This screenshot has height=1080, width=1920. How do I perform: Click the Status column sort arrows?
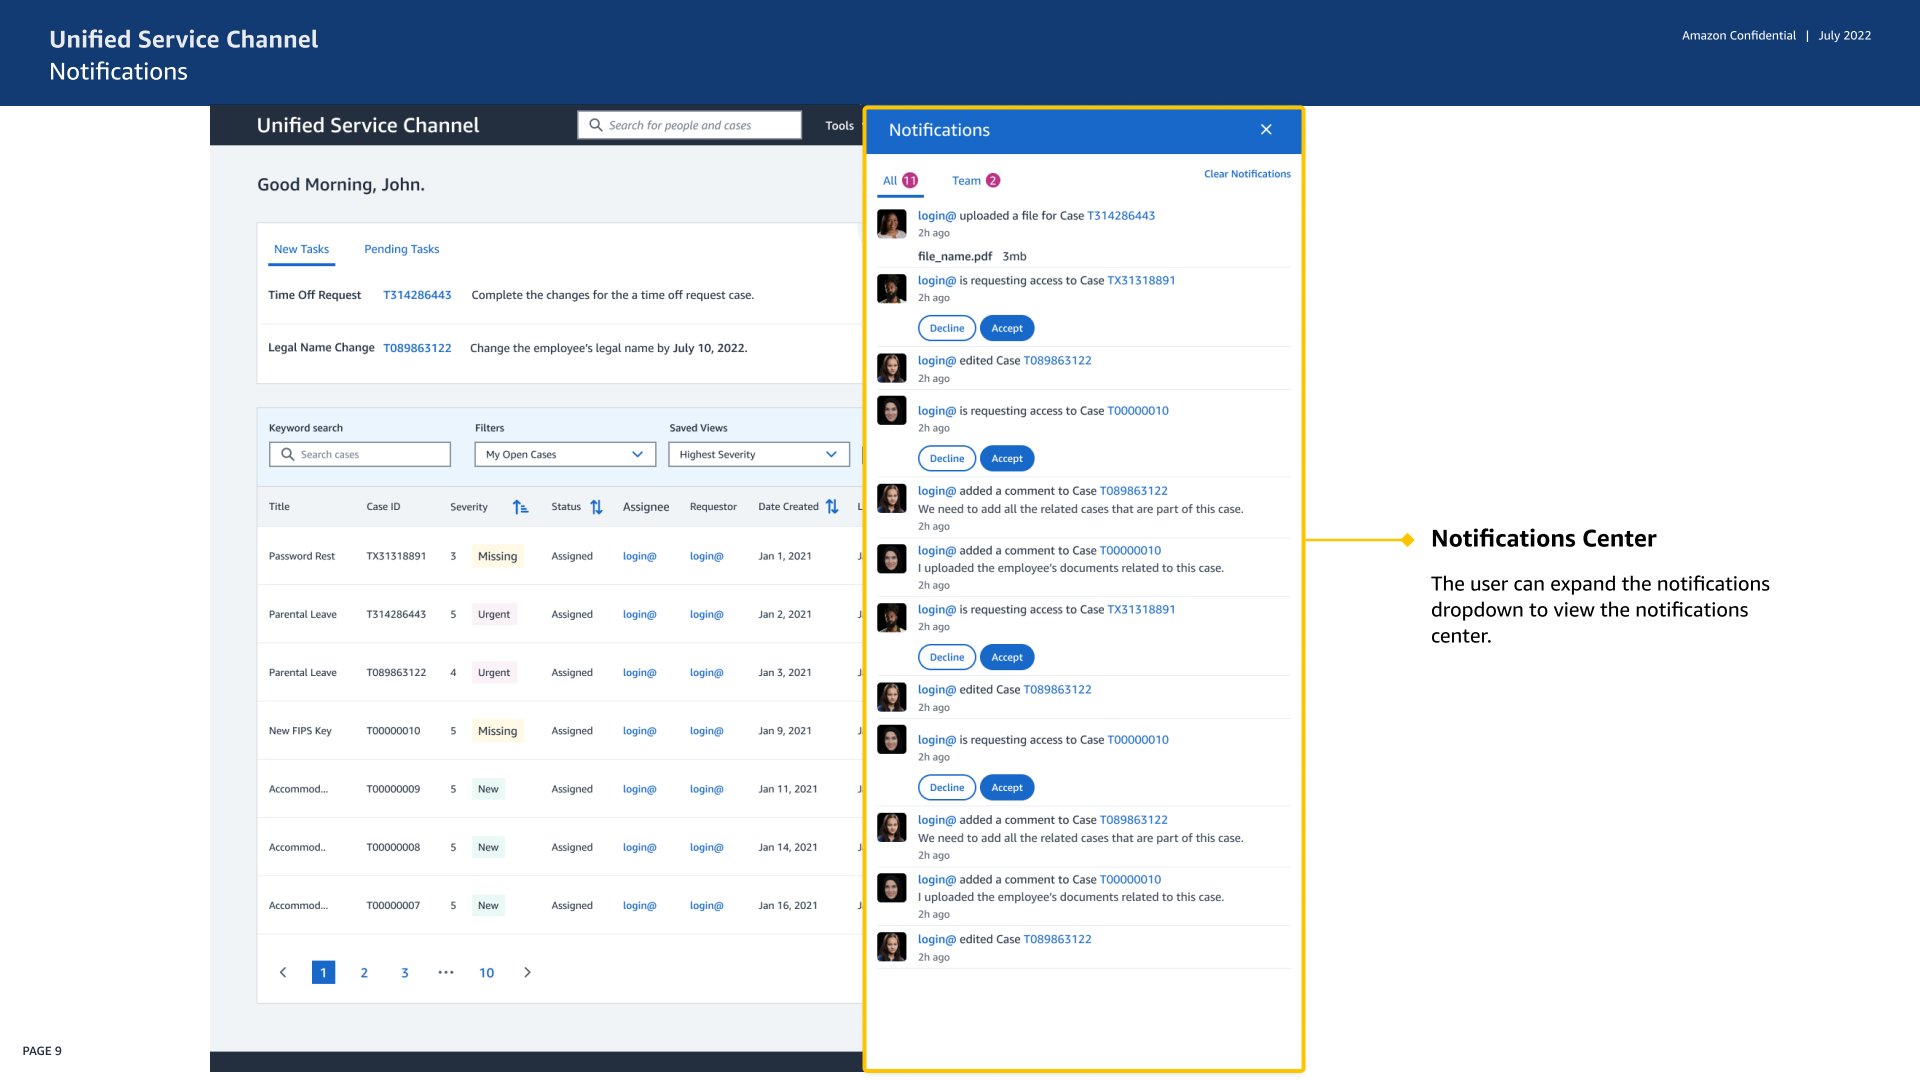(596, 507)
